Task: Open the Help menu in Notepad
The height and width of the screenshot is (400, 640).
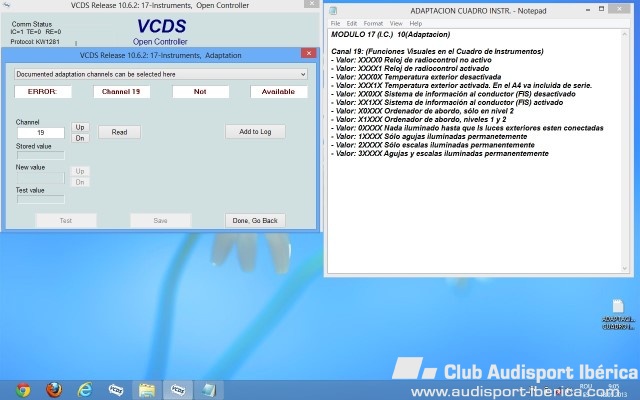Action: (416, 24)
